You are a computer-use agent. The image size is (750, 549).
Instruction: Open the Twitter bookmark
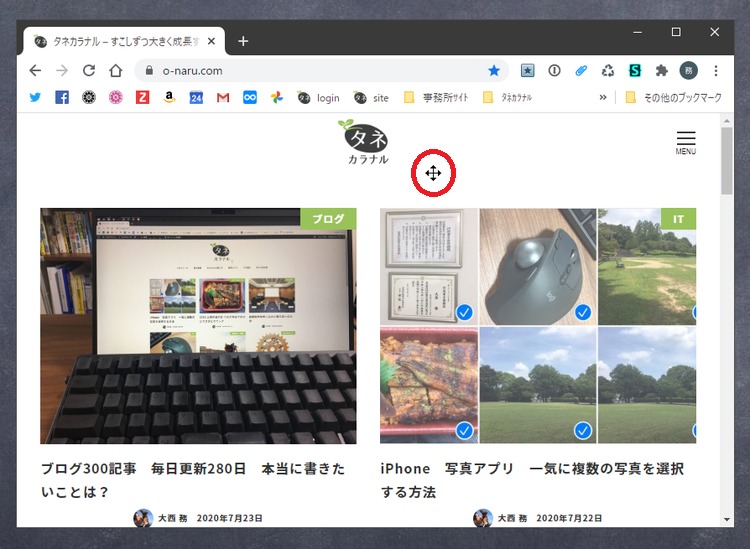click(x=35, y=98)
